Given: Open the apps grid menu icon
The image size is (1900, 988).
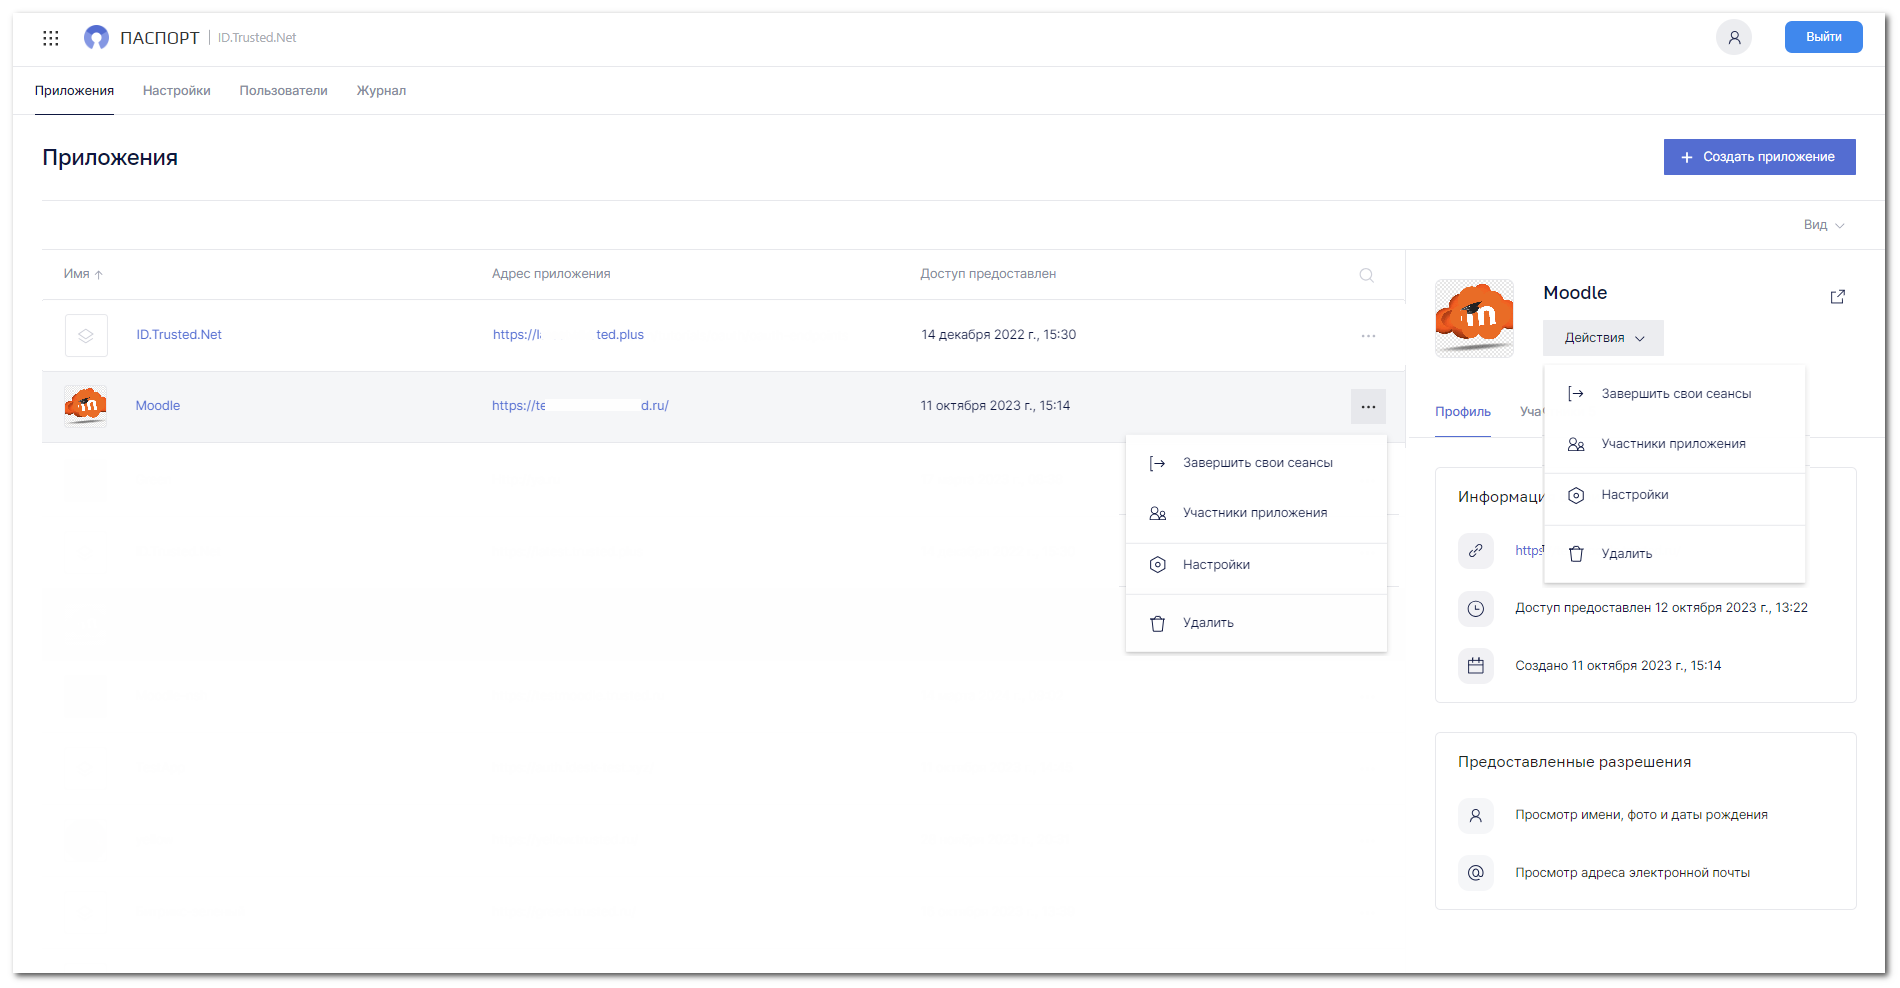Looking at the screenshot, I should 51,38.
